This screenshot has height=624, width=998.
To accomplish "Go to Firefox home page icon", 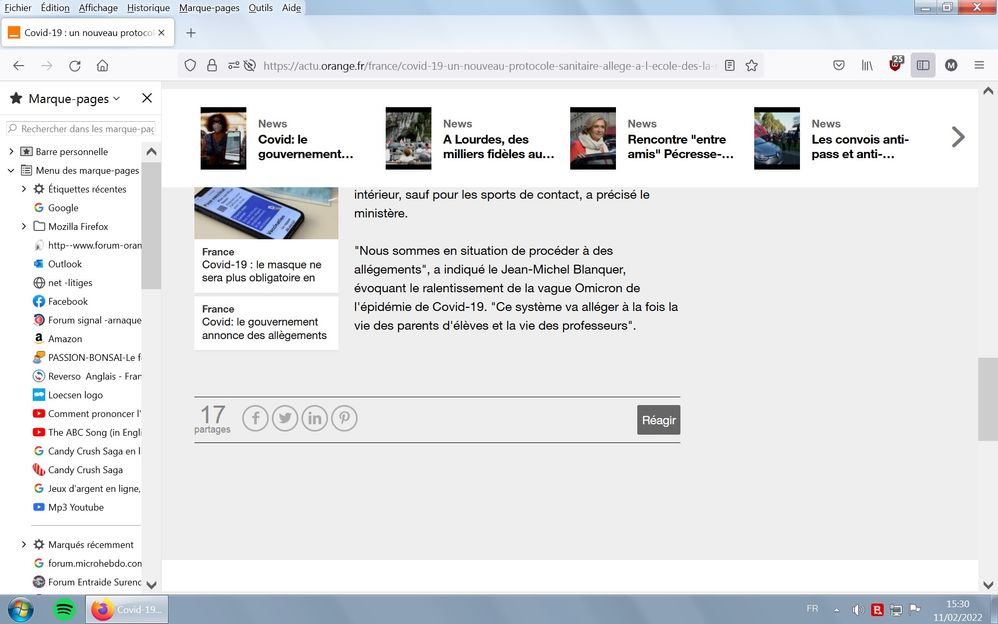I will tap(102, 66).
